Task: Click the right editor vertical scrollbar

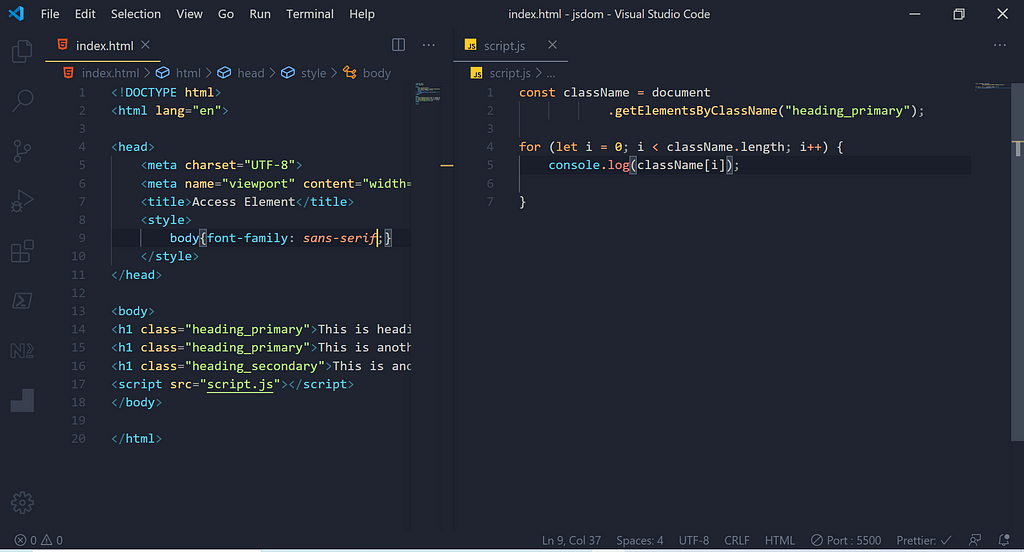Action: [x=1017, y=261]
